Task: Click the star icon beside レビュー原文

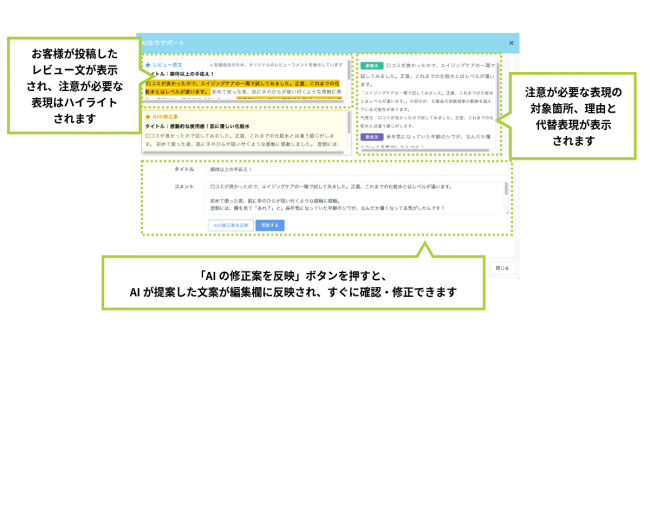Action: click(x=148, y=64)
